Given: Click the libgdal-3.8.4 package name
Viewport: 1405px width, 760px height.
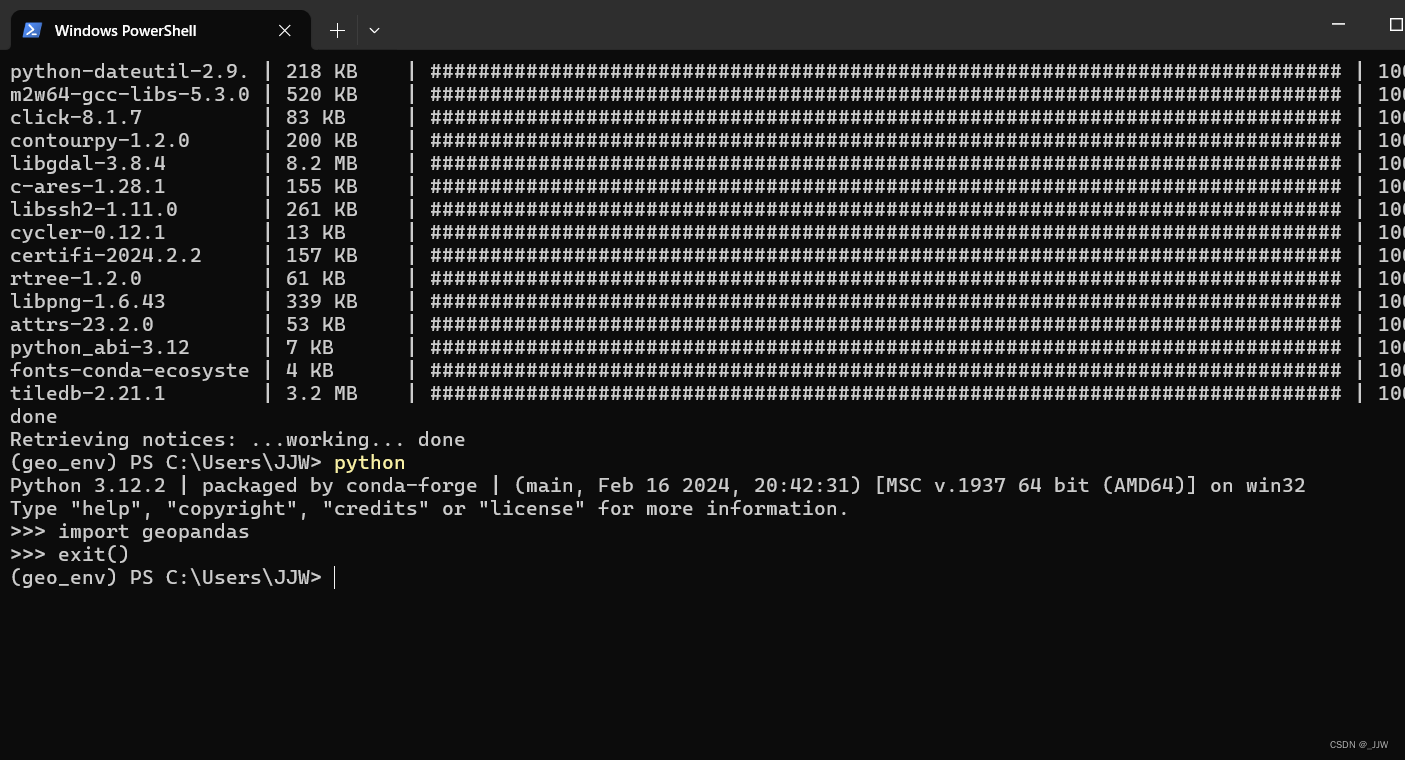Looking at the screenshot, I should (88, 163).
